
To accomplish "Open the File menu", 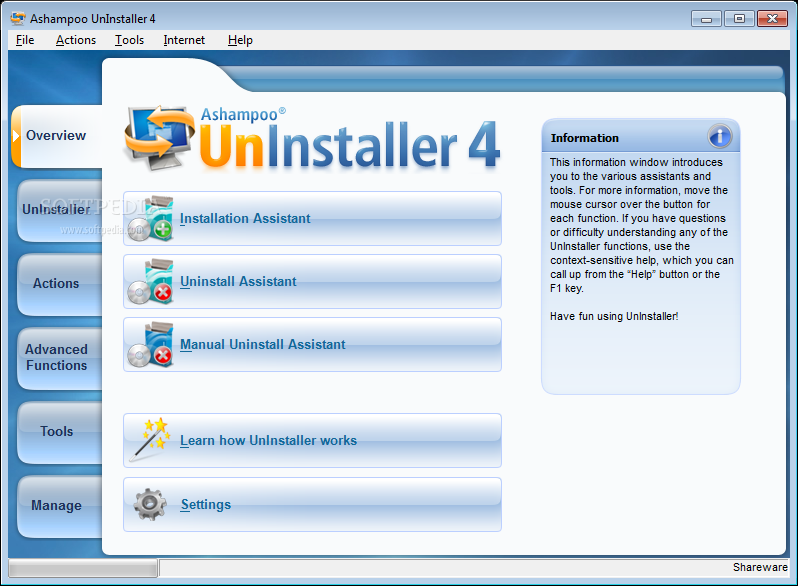I will [25, 40].
